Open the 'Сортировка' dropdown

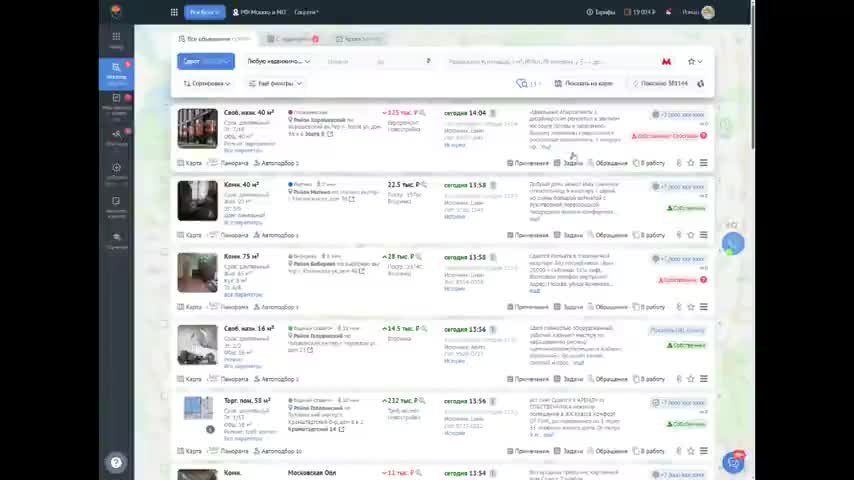[x=206, y=83]
